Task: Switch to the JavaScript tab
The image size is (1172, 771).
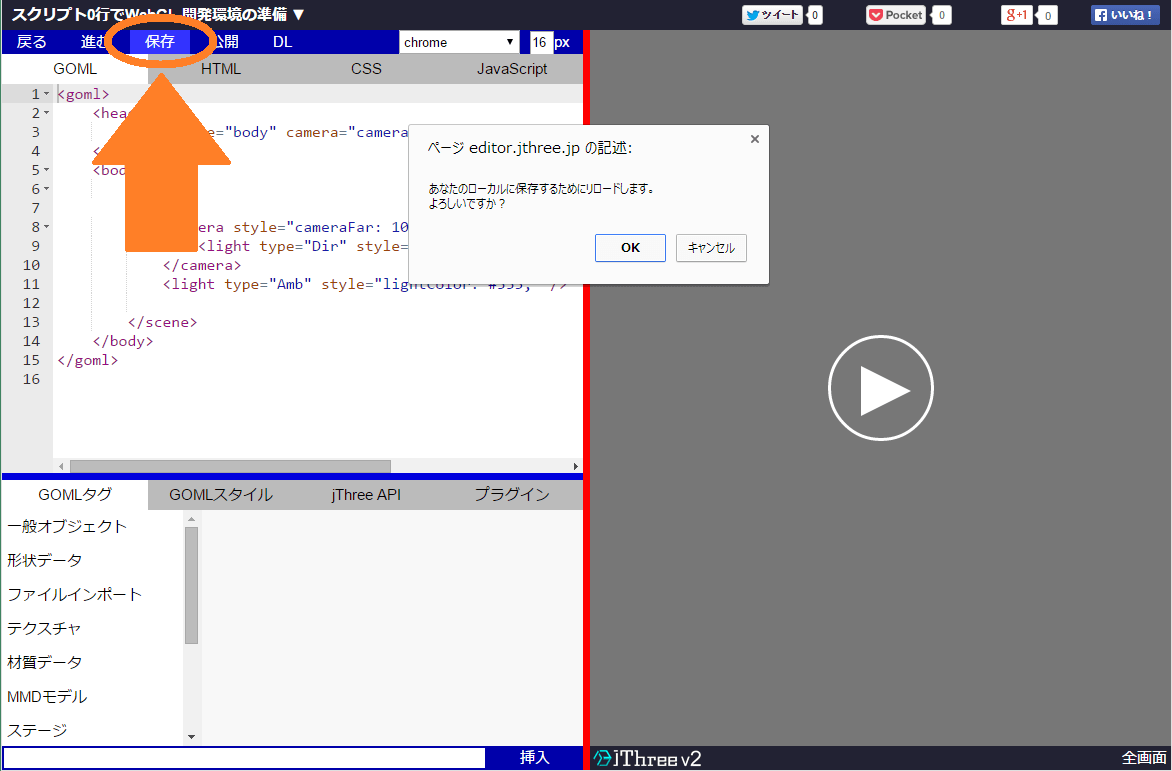Action: pos(513,69)
